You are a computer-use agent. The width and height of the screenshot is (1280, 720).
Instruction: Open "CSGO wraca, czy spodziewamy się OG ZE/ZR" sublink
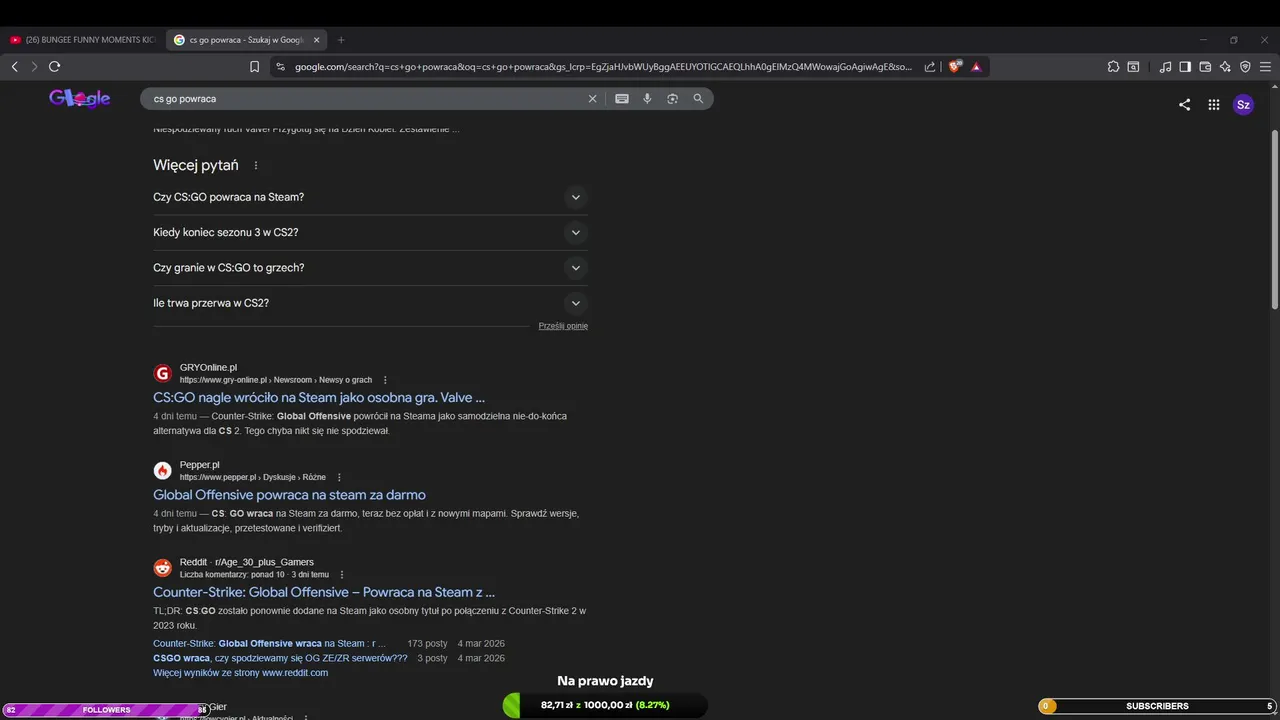(x=280, y=658)
